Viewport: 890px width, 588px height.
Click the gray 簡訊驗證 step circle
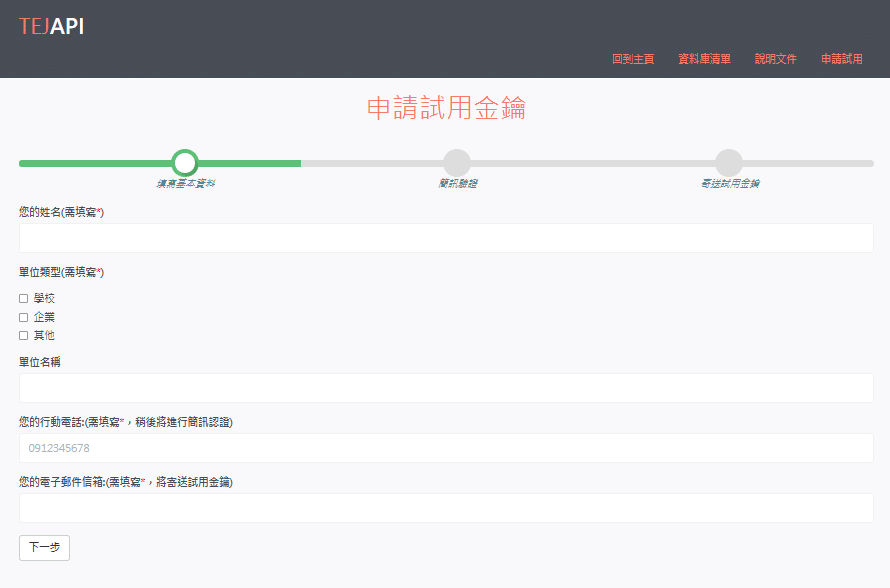[x=457, y=163]
